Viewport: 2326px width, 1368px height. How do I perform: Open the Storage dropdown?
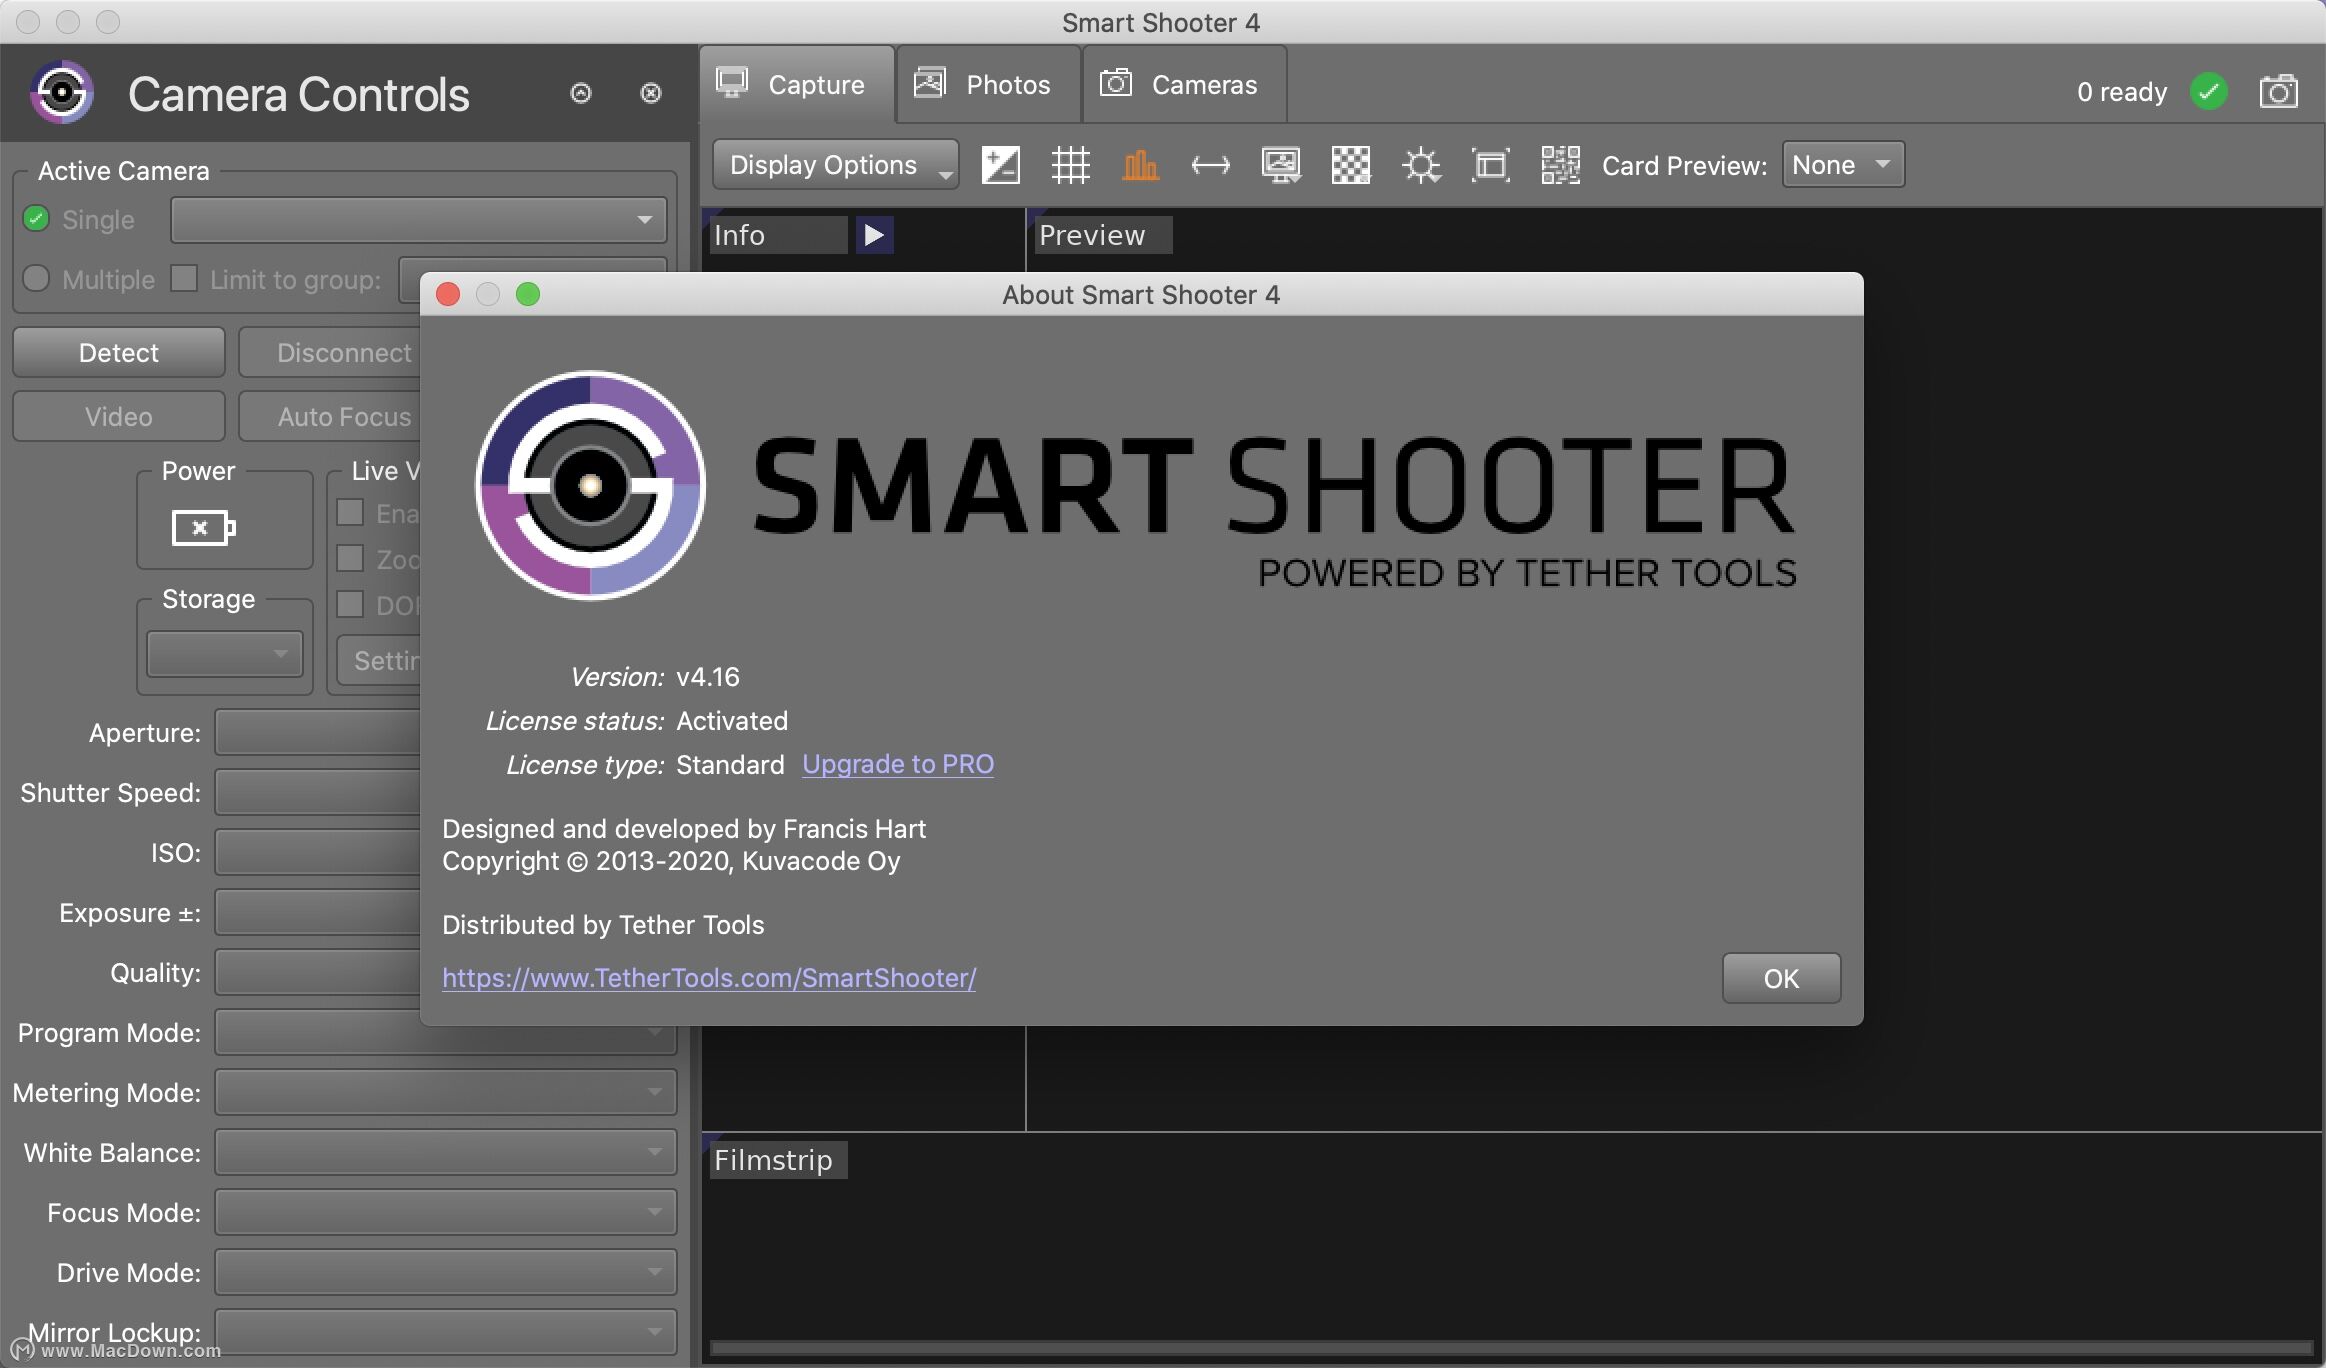tap(225, 654)
